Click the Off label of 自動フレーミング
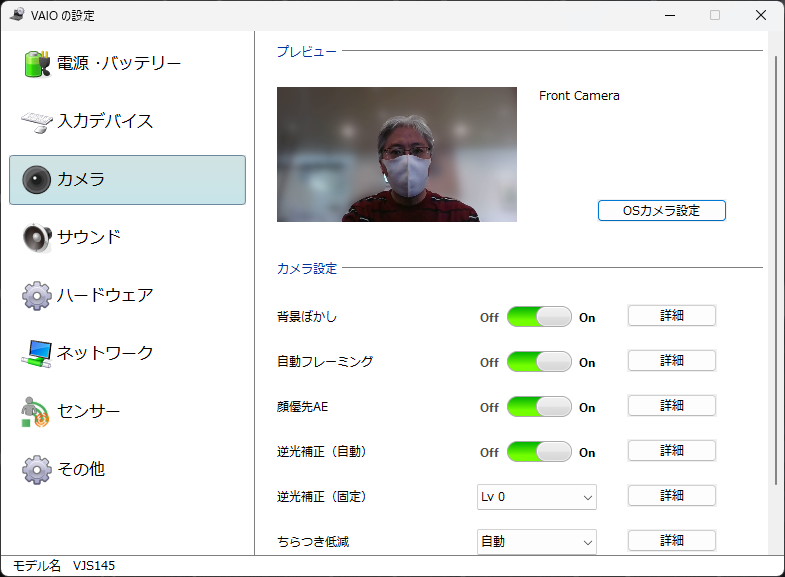The image size is (785, 577). point(489,363)
